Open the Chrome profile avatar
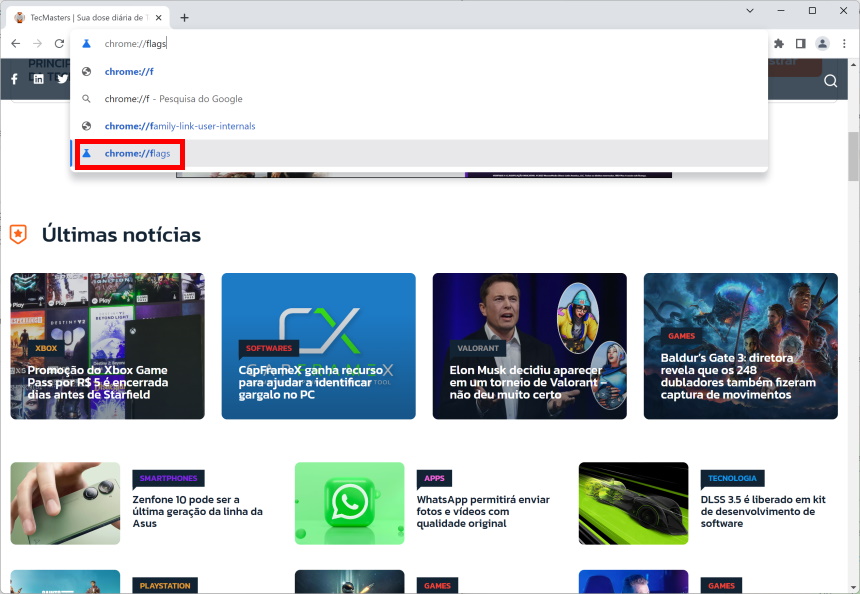The image size is (860, 594). [x=822, y=44]
